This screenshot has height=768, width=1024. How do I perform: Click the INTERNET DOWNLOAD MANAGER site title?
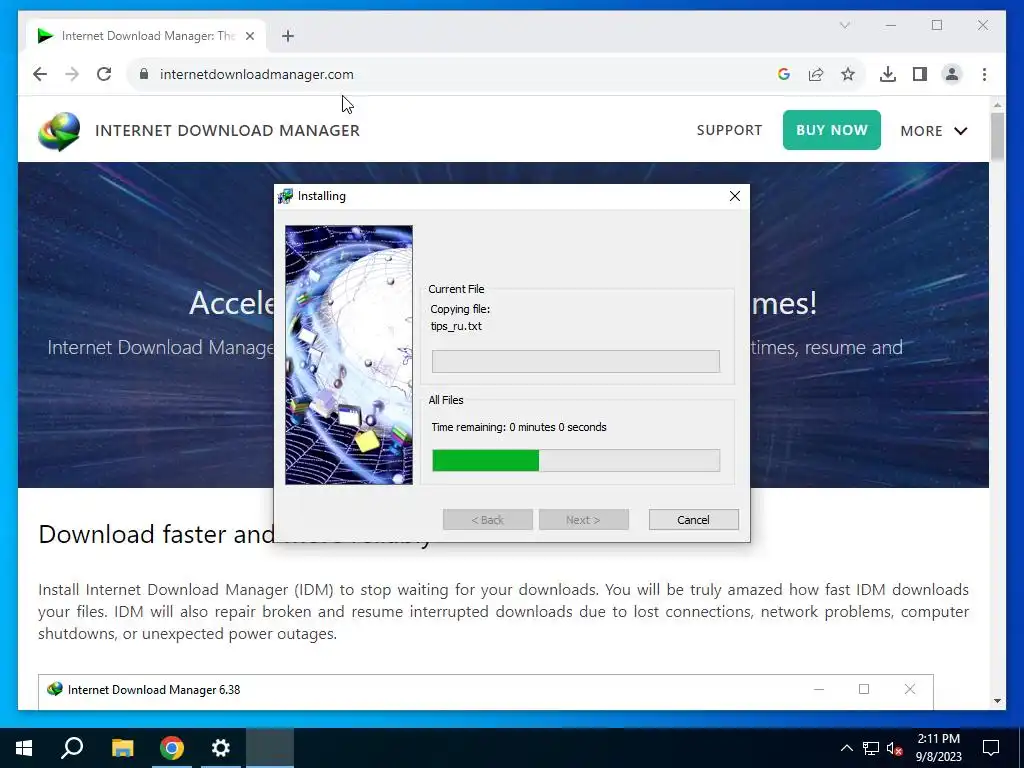coord(227,131)
